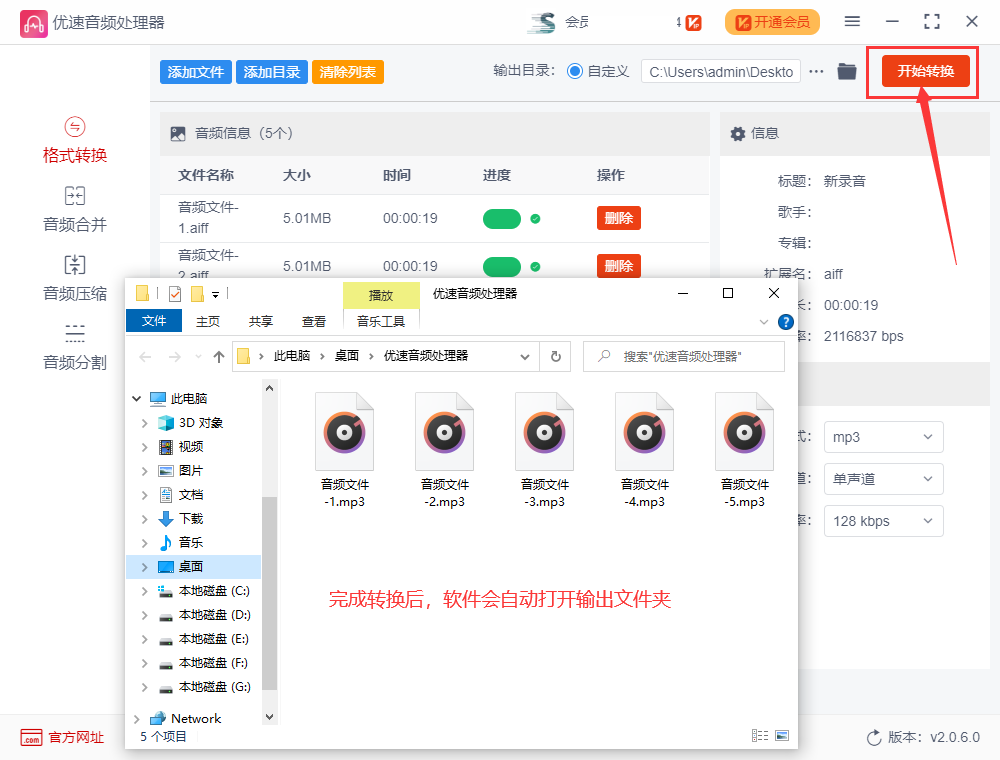Image resolution: width=1000 pixels, height=760 pixels.
Task: Click the progress bar of 音频文件-1.aiff
Action: click(x=502, y=217)
